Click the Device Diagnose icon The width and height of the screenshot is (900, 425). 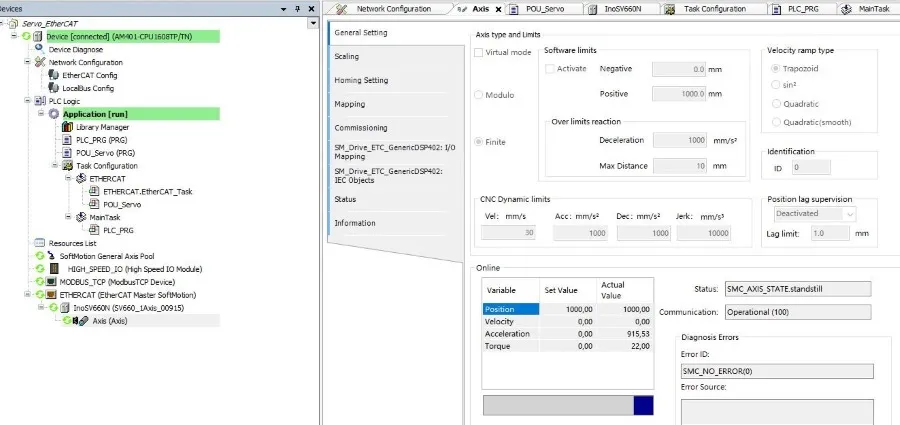click(39, 49)
